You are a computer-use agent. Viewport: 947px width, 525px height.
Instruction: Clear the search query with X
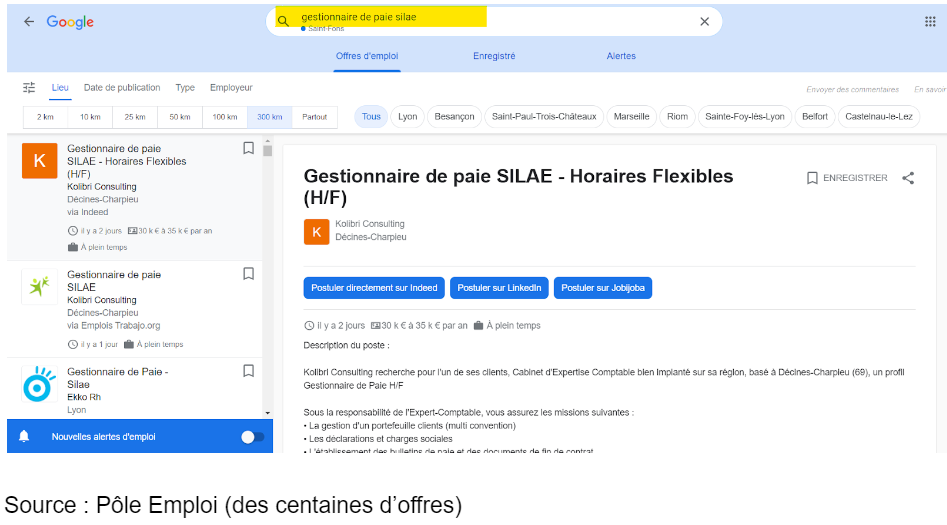[704, 22]
